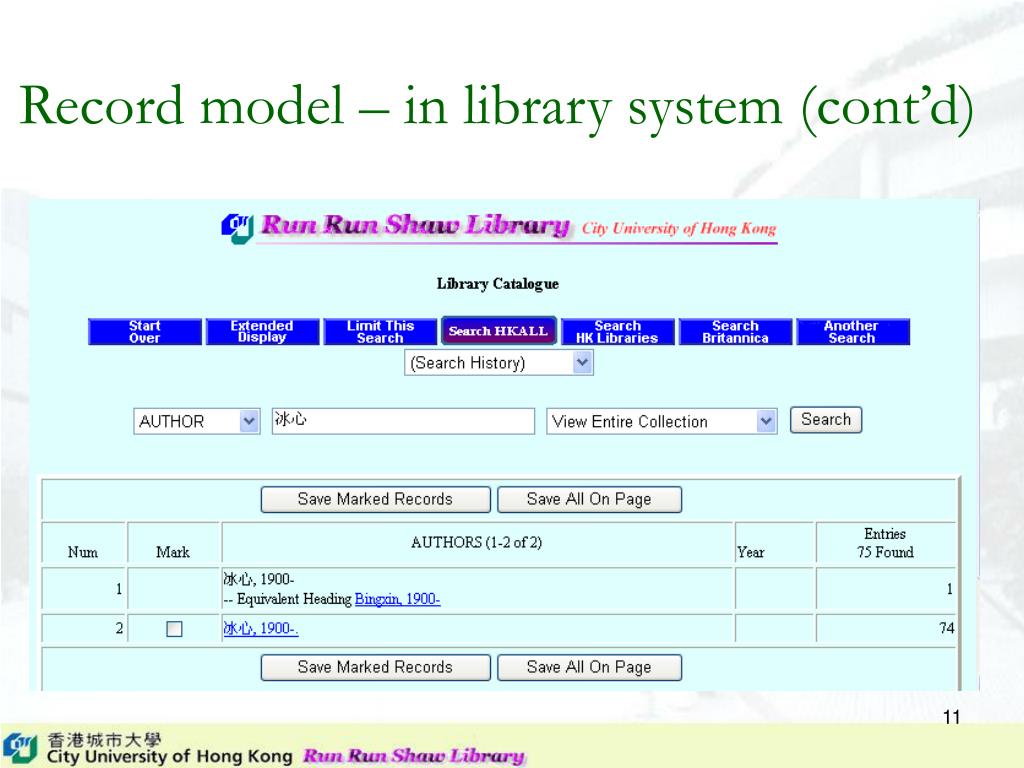Image resolution: width=1024 pixels, height=768 pixels.
Task: Click the upper Save All On Page button
Action: (x=589, y=500)
